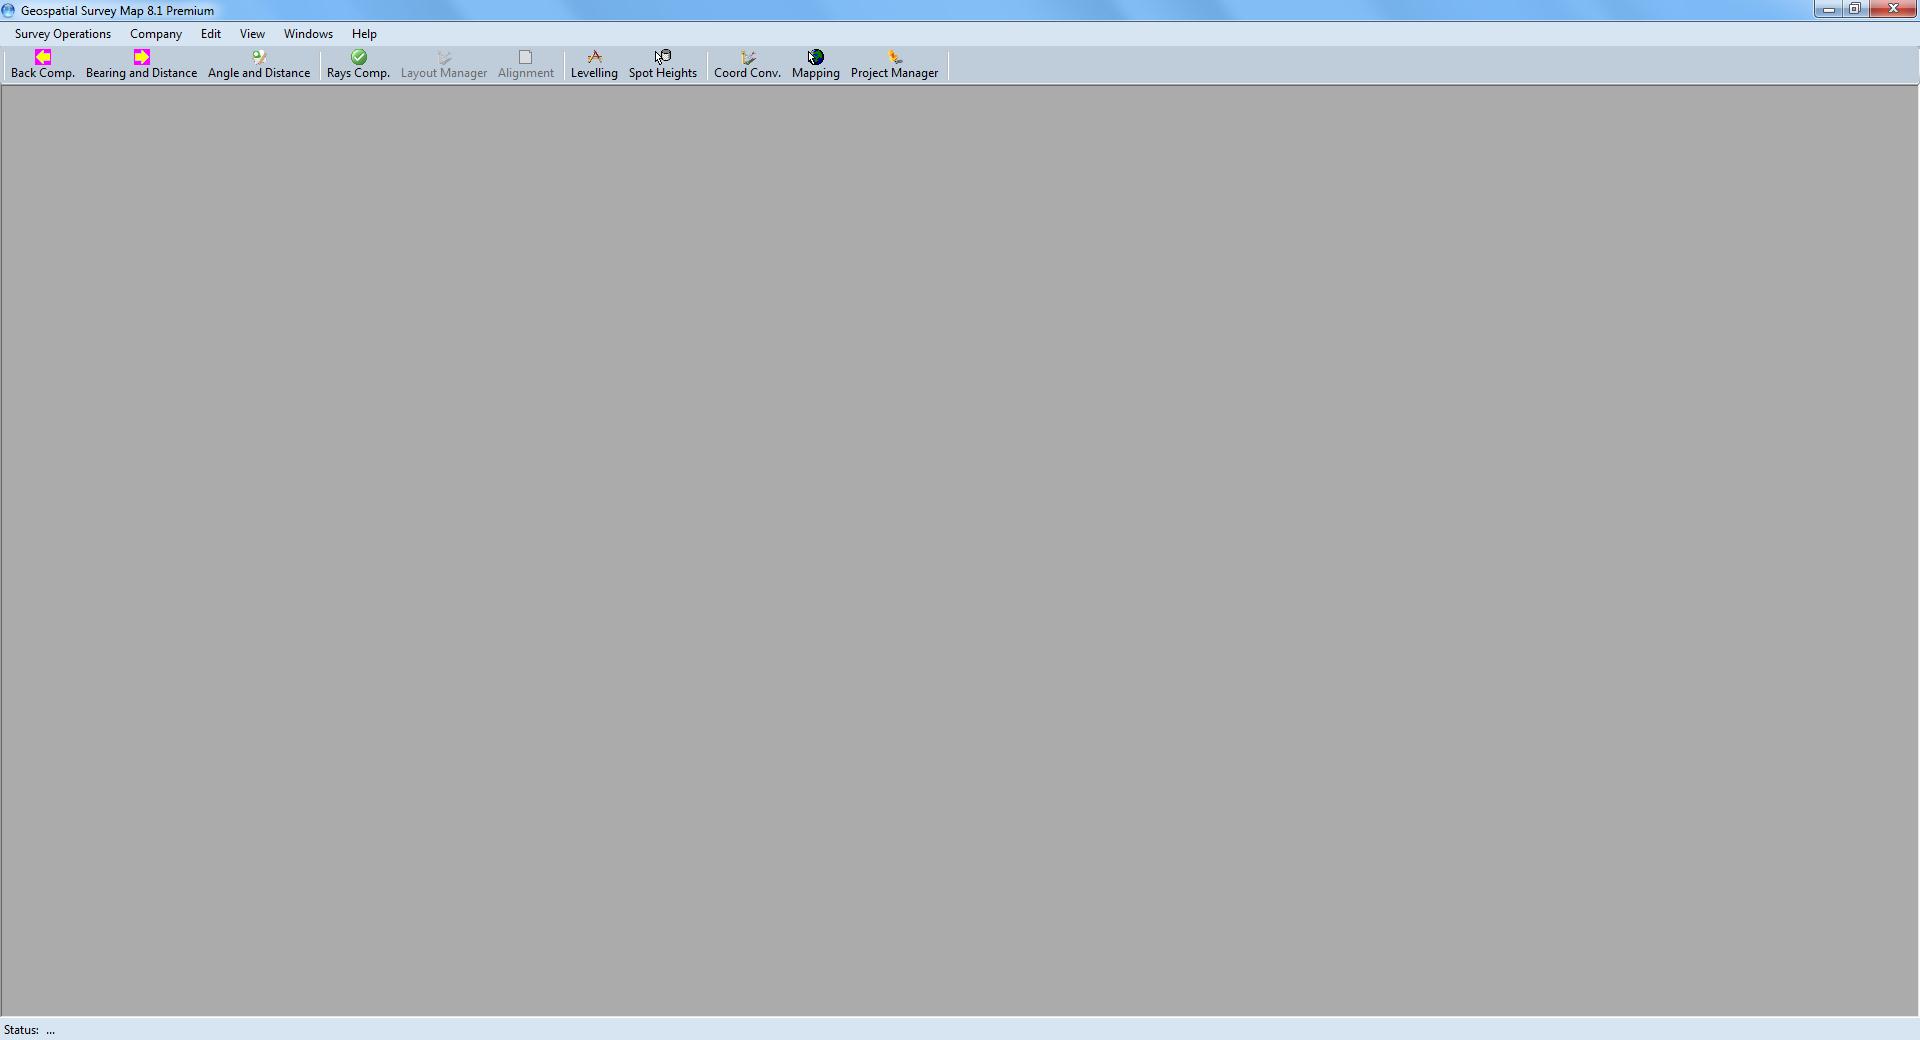Show the Windows menu
The width and height of the screenshot is (1920, 1040).
click(x=308, y=34)
